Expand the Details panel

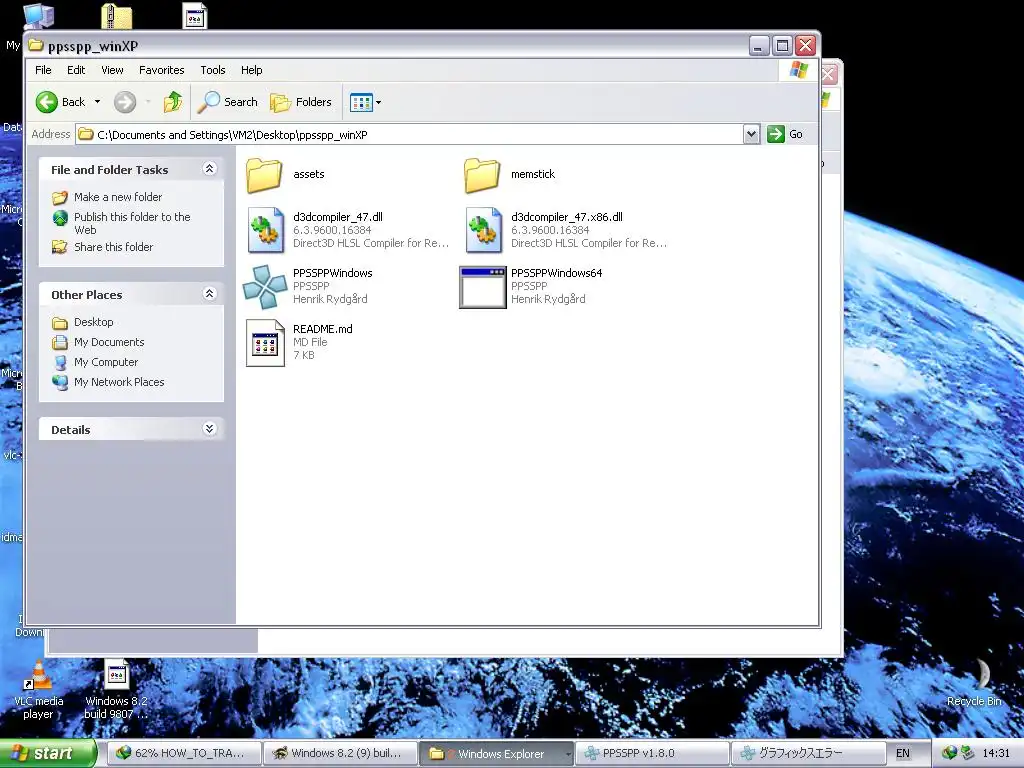[209, 429]
